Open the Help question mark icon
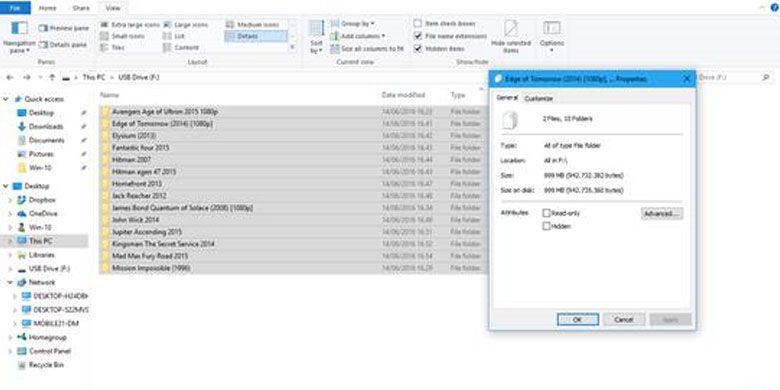Screen dimensions: 780x390 pos(774,7)
